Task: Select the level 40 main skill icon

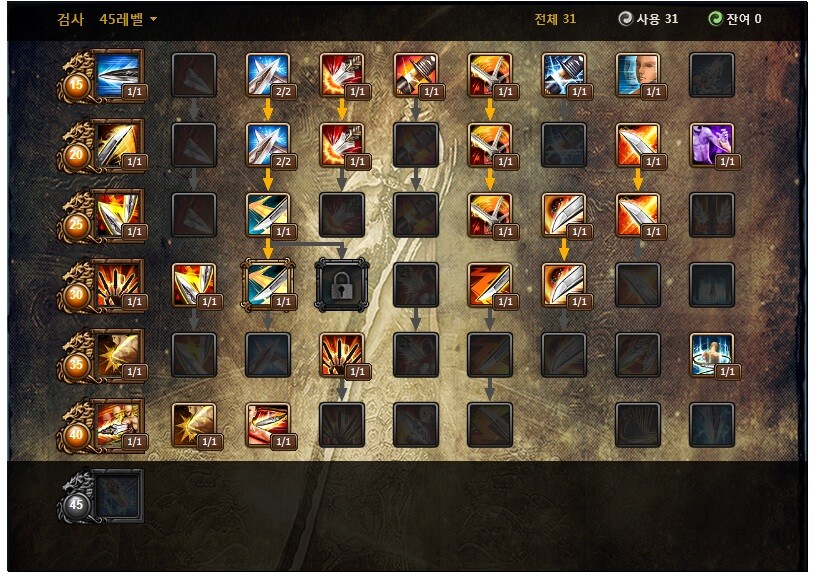Action: pos(118,426)
